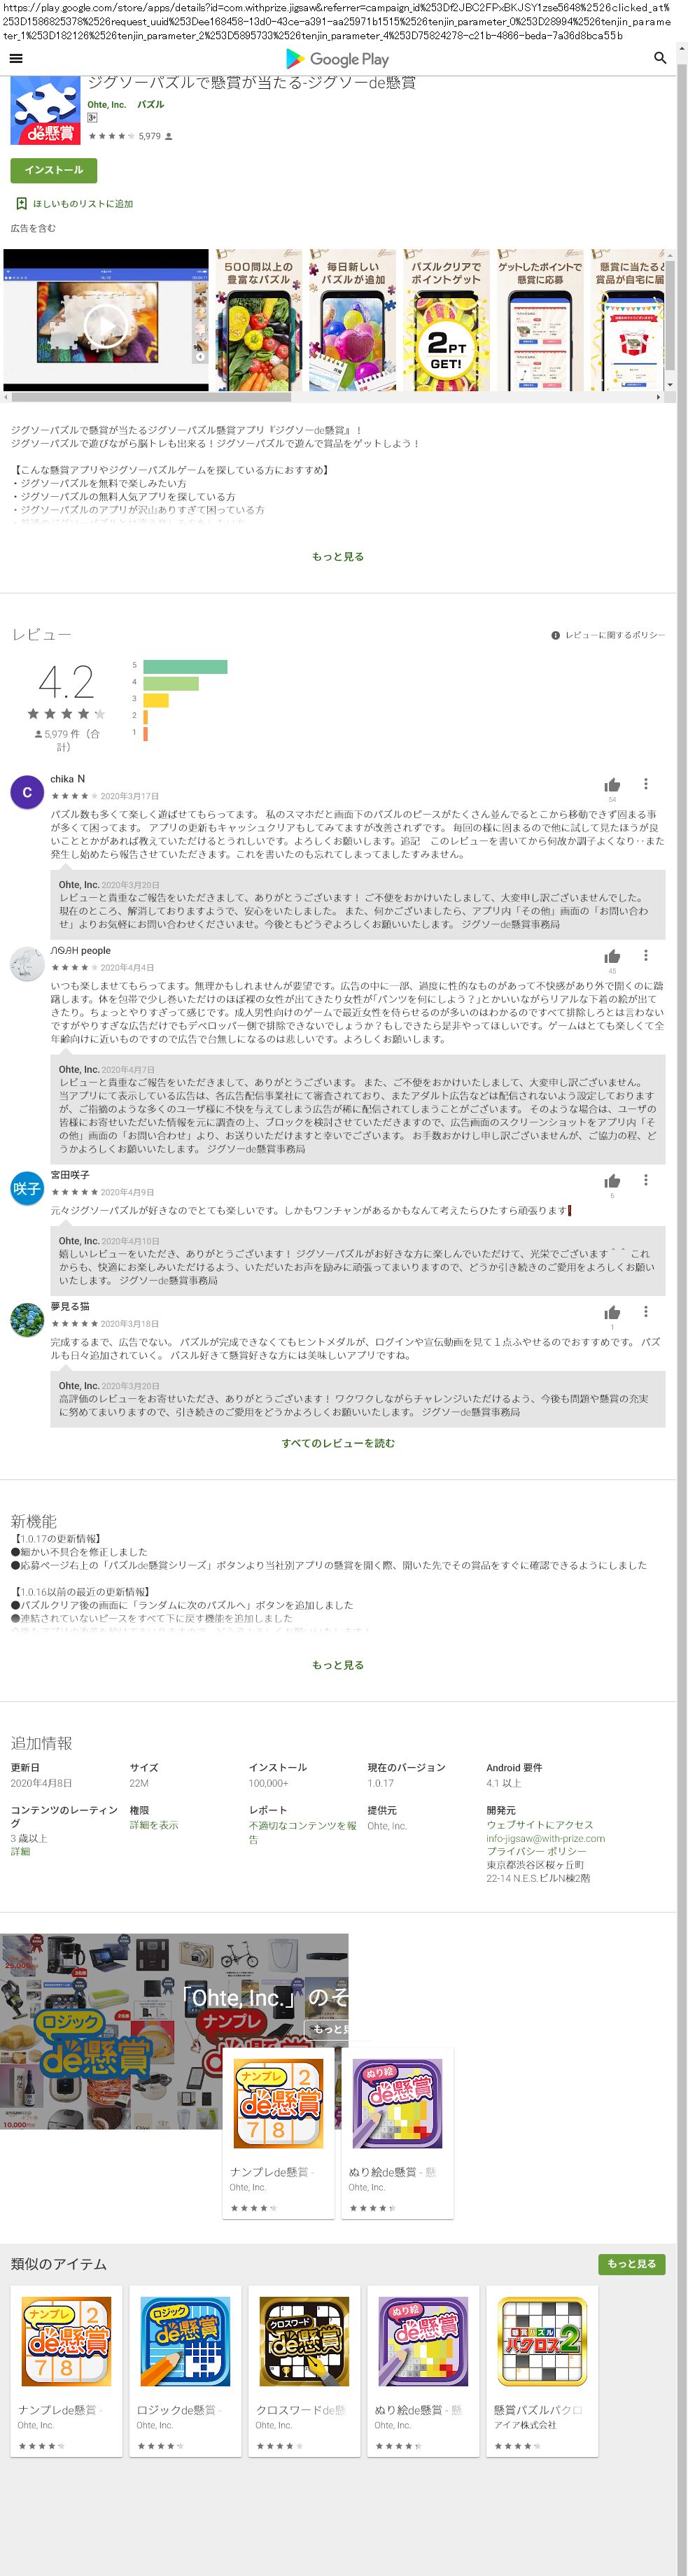Click the Ohte, Inc. developer link near title

[106, 104]
